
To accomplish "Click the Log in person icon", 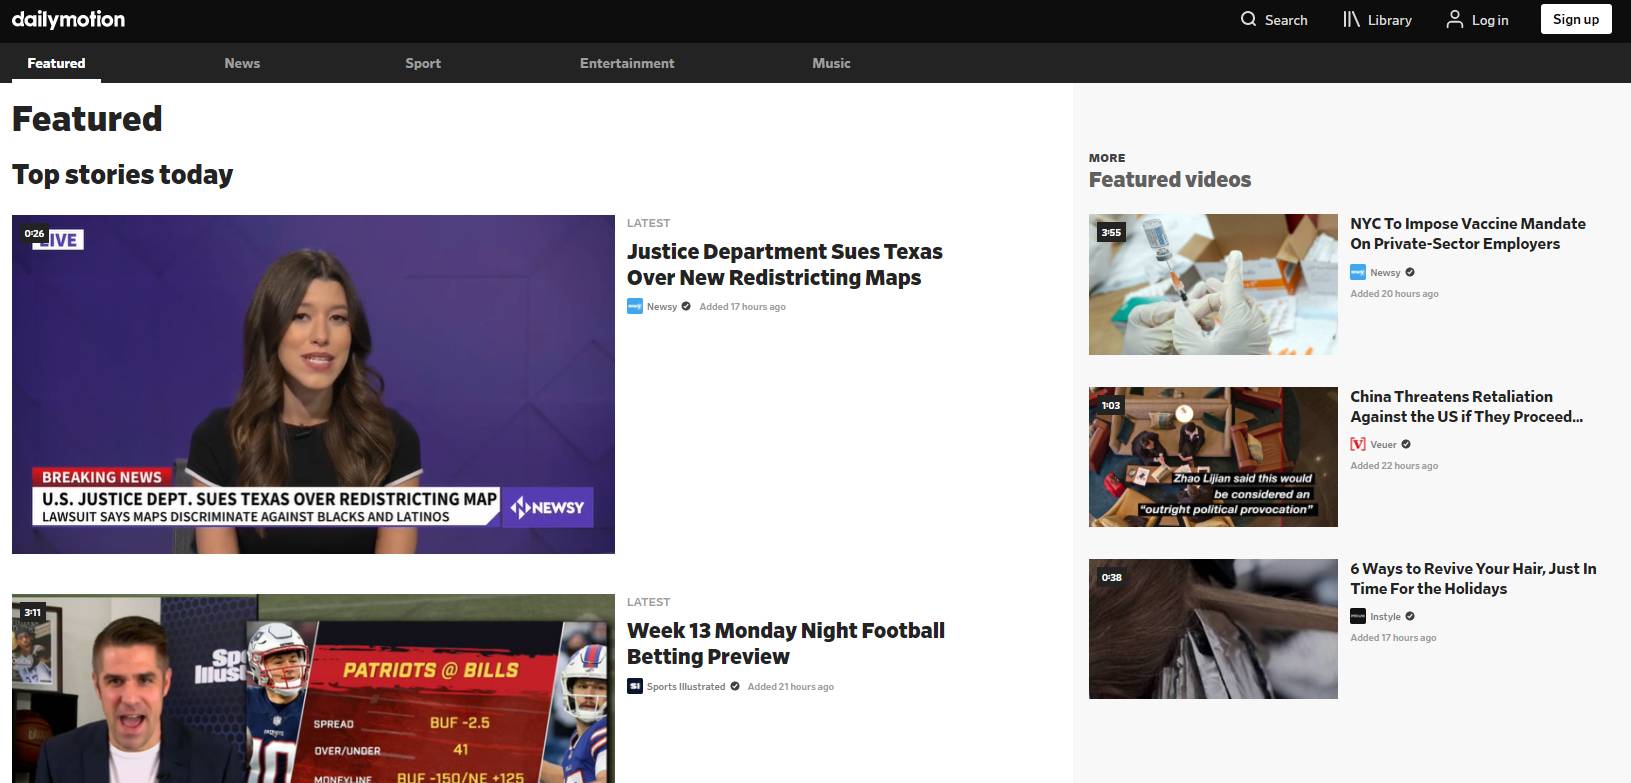I will click(1454, 19).
